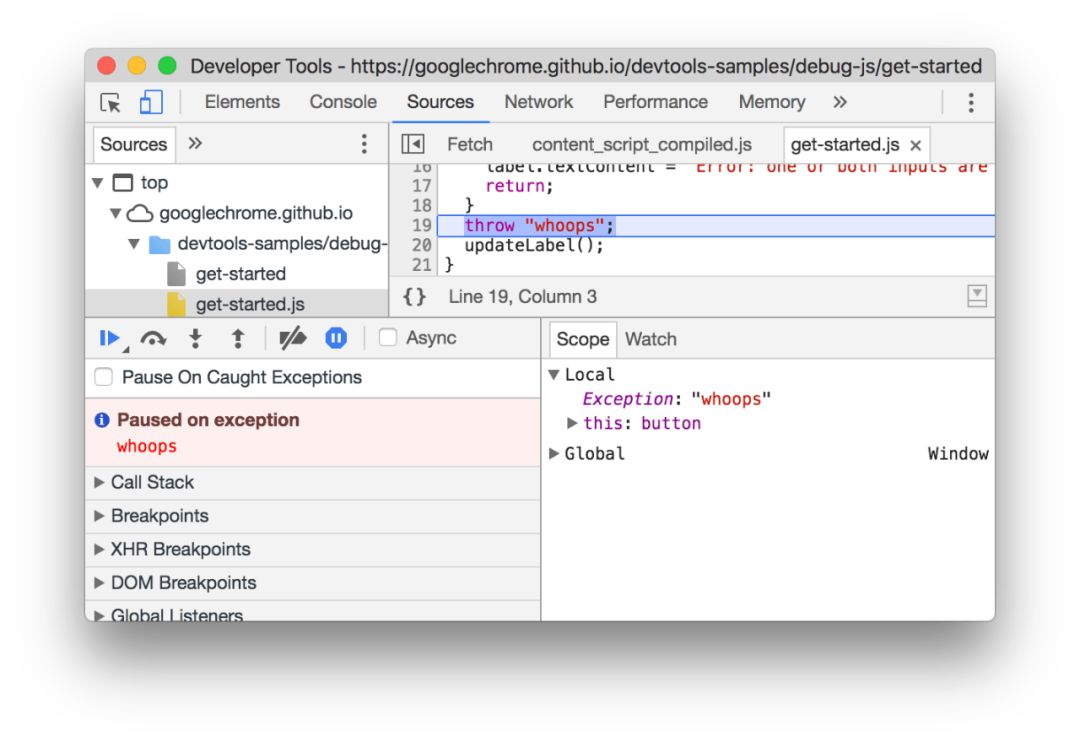Image resolution: width=1080 pixels, height=742 pixels.
Task: Step out of current function
Action: pyautogui.click(x=238, y=339)
